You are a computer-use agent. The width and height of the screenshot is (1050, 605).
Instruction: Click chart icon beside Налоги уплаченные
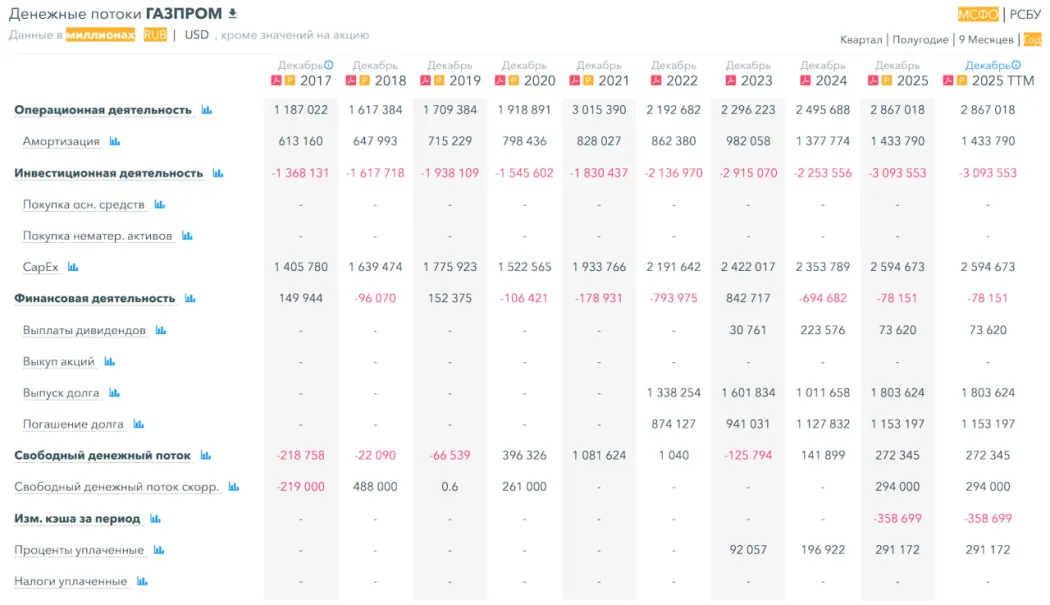(x=142, y=581)
